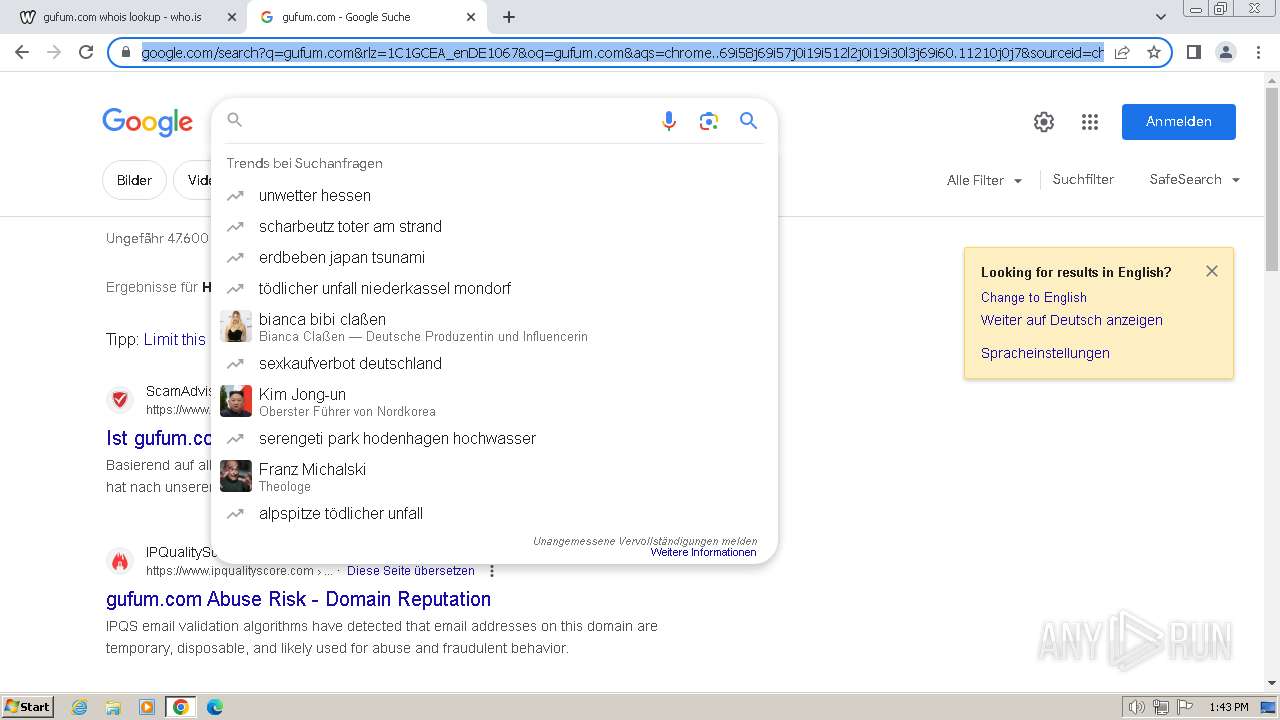Open more options for IPQualityScore result
Viewport: 1280px width, 720px height.
(492, 571)
